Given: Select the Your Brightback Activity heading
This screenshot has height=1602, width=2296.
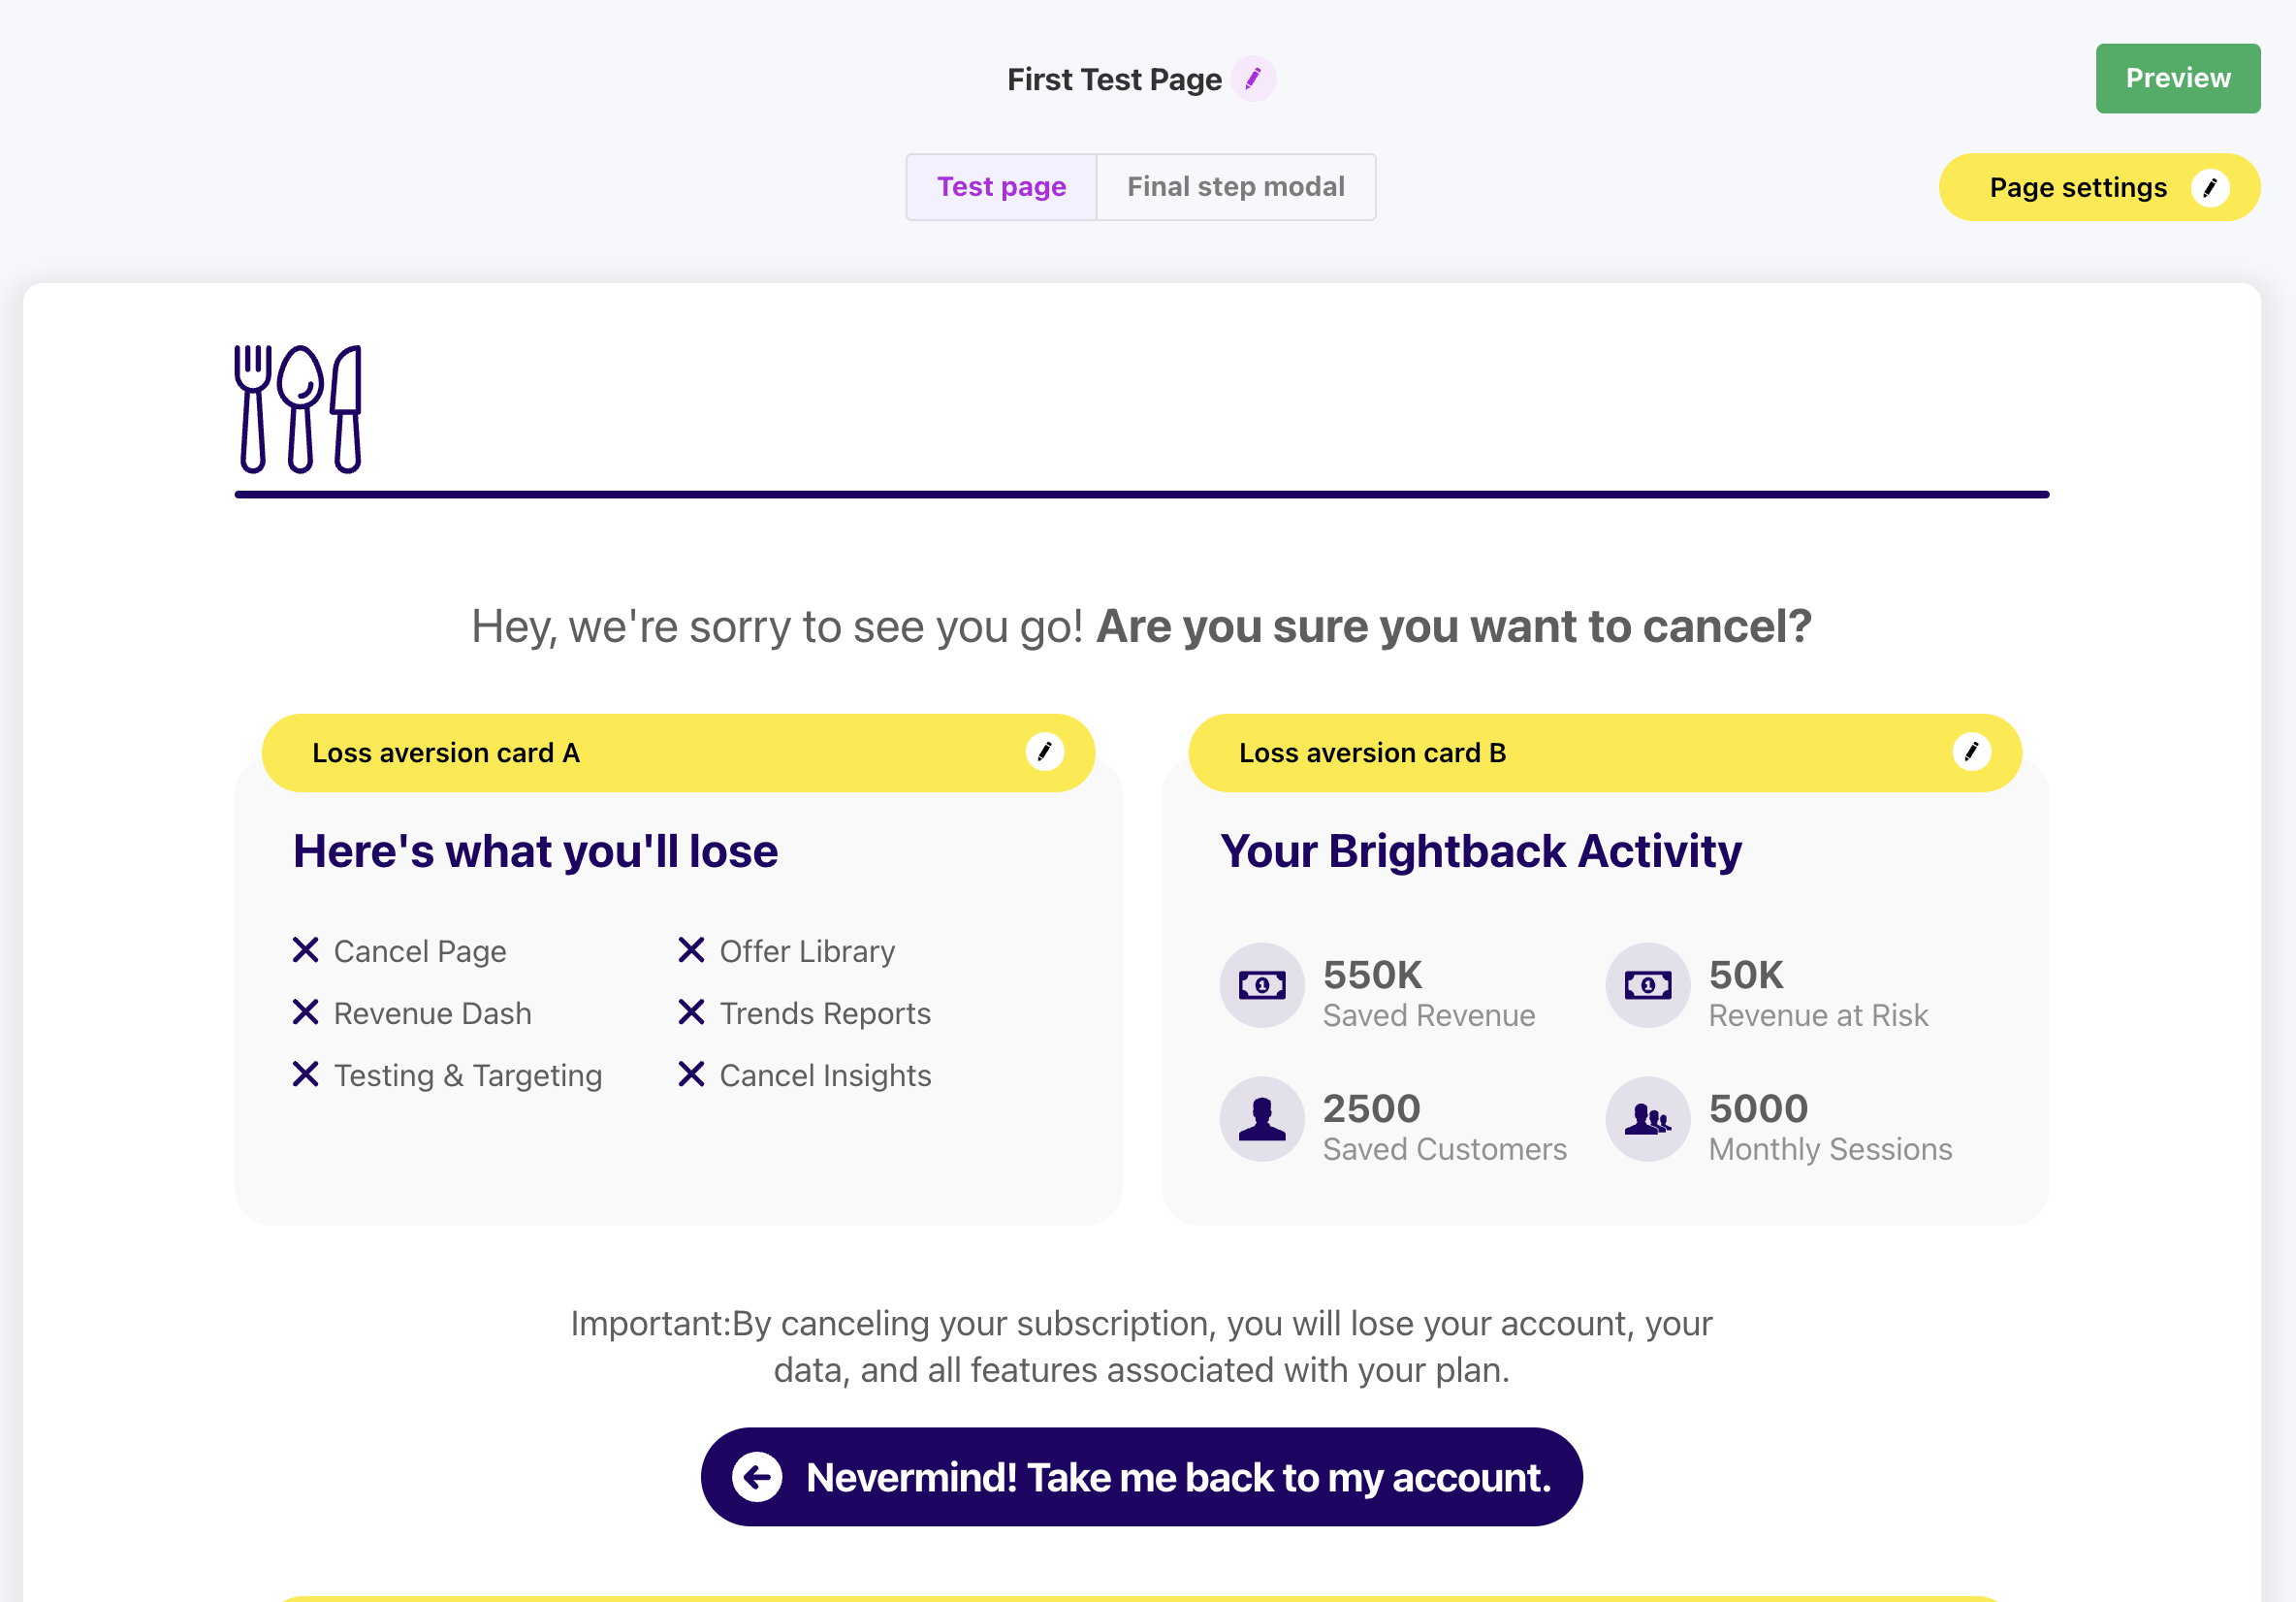Looking at the screenshot, I should [1480, 852].
